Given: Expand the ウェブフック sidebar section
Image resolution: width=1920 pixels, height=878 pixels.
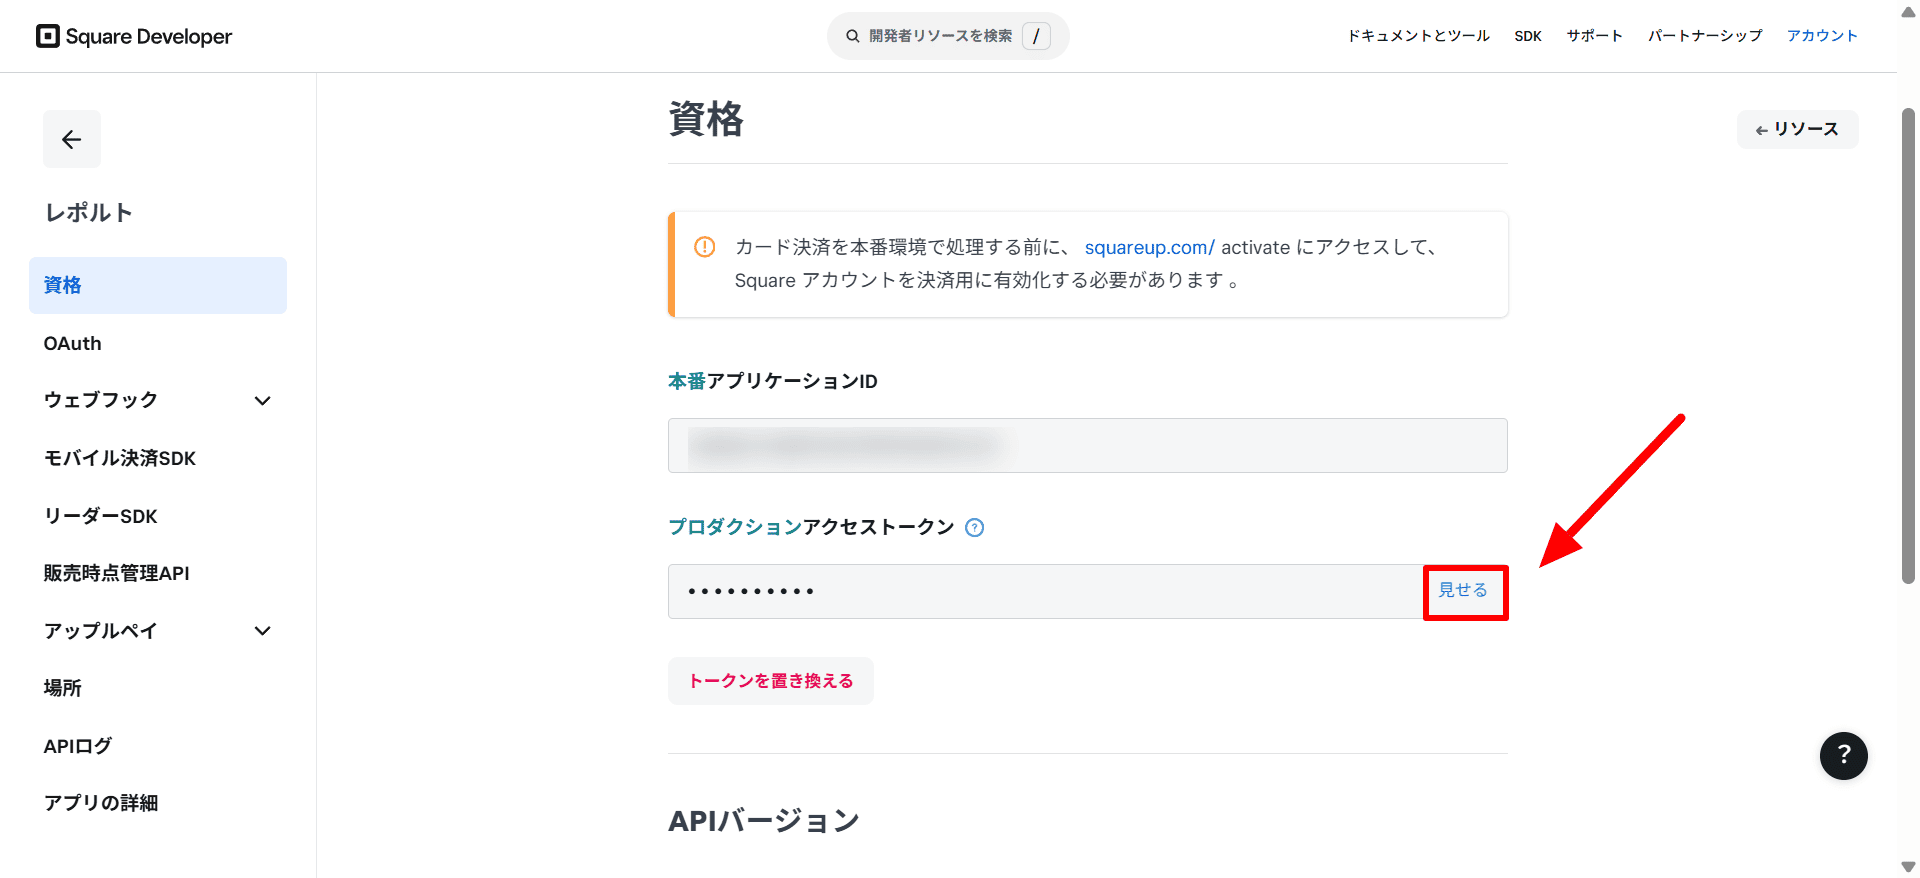Looking at the screenshot, I should pyautogui.click(x=158, y=400).
